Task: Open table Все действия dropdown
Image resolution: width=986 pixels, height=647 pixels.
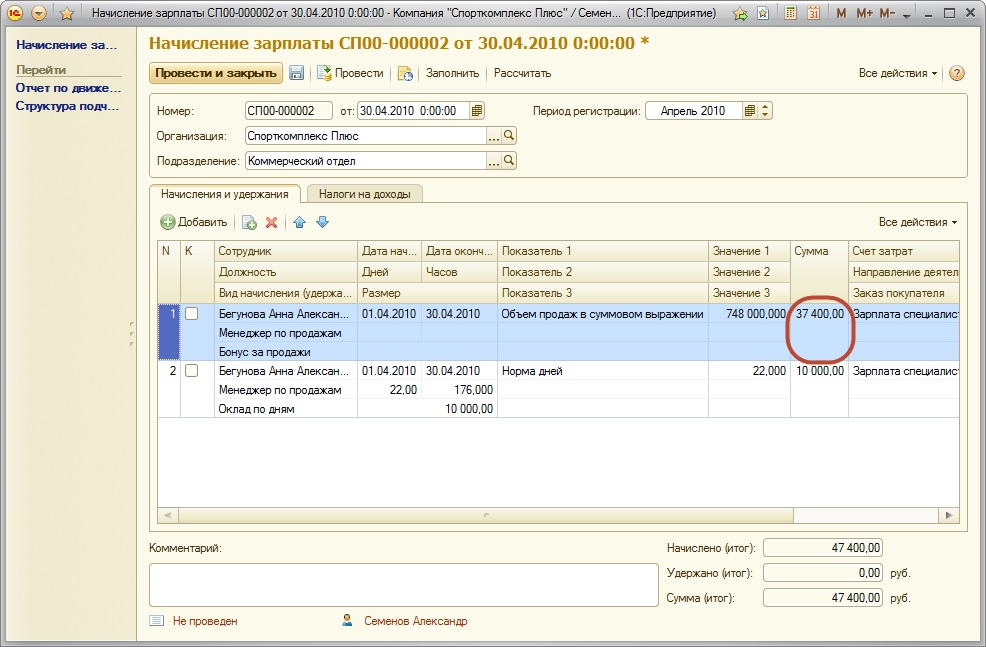Action: coord(918,222)
